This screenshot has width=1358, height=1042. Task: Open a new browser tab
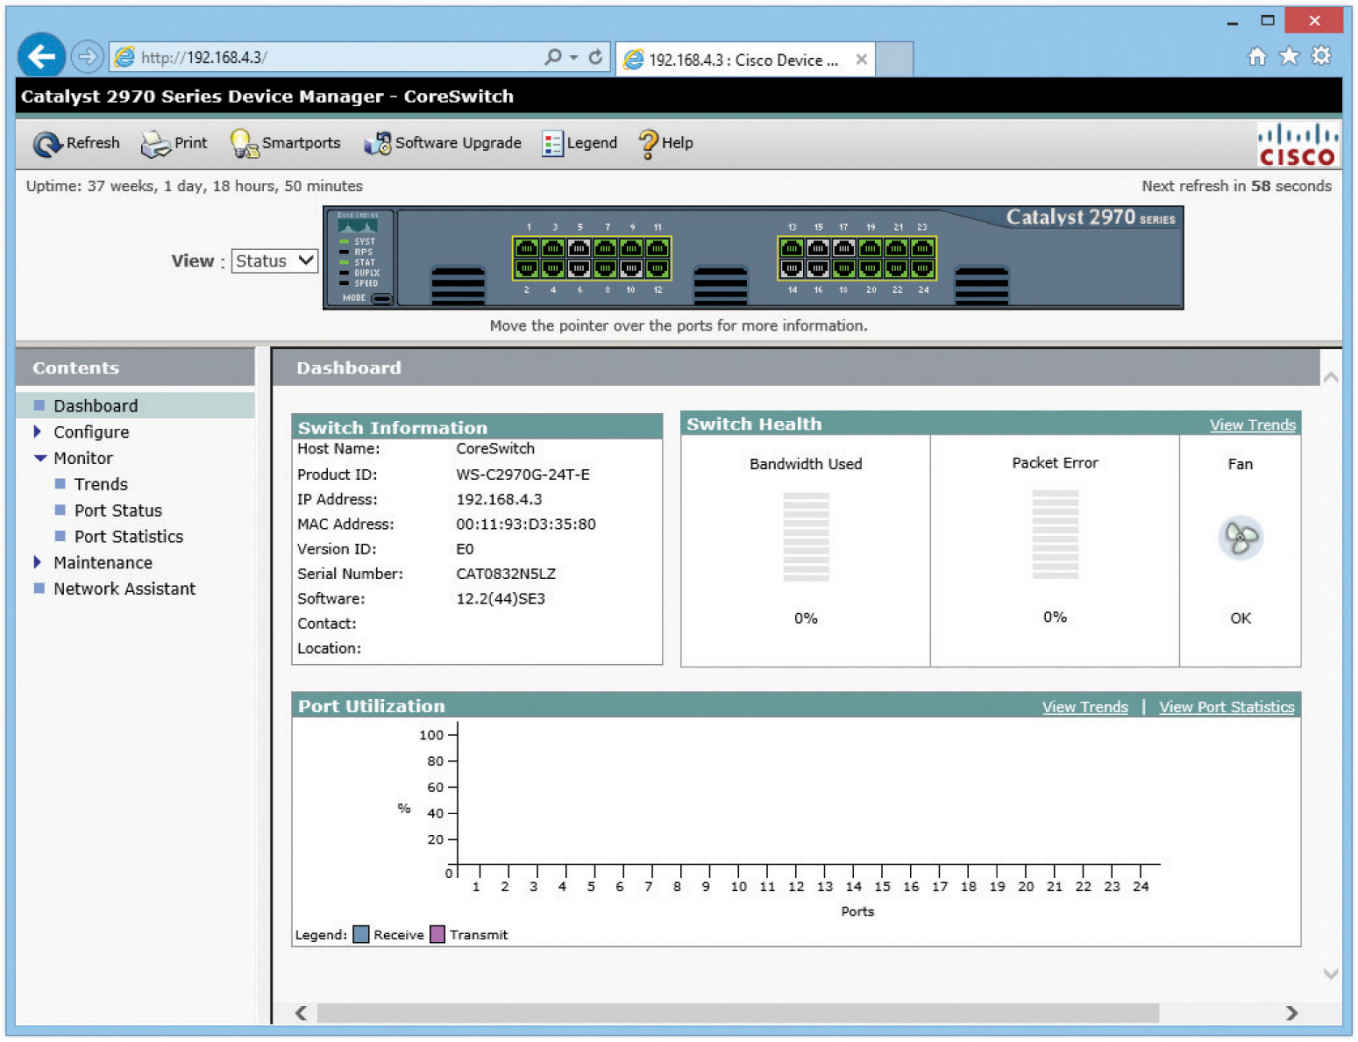tap(895, 59)
